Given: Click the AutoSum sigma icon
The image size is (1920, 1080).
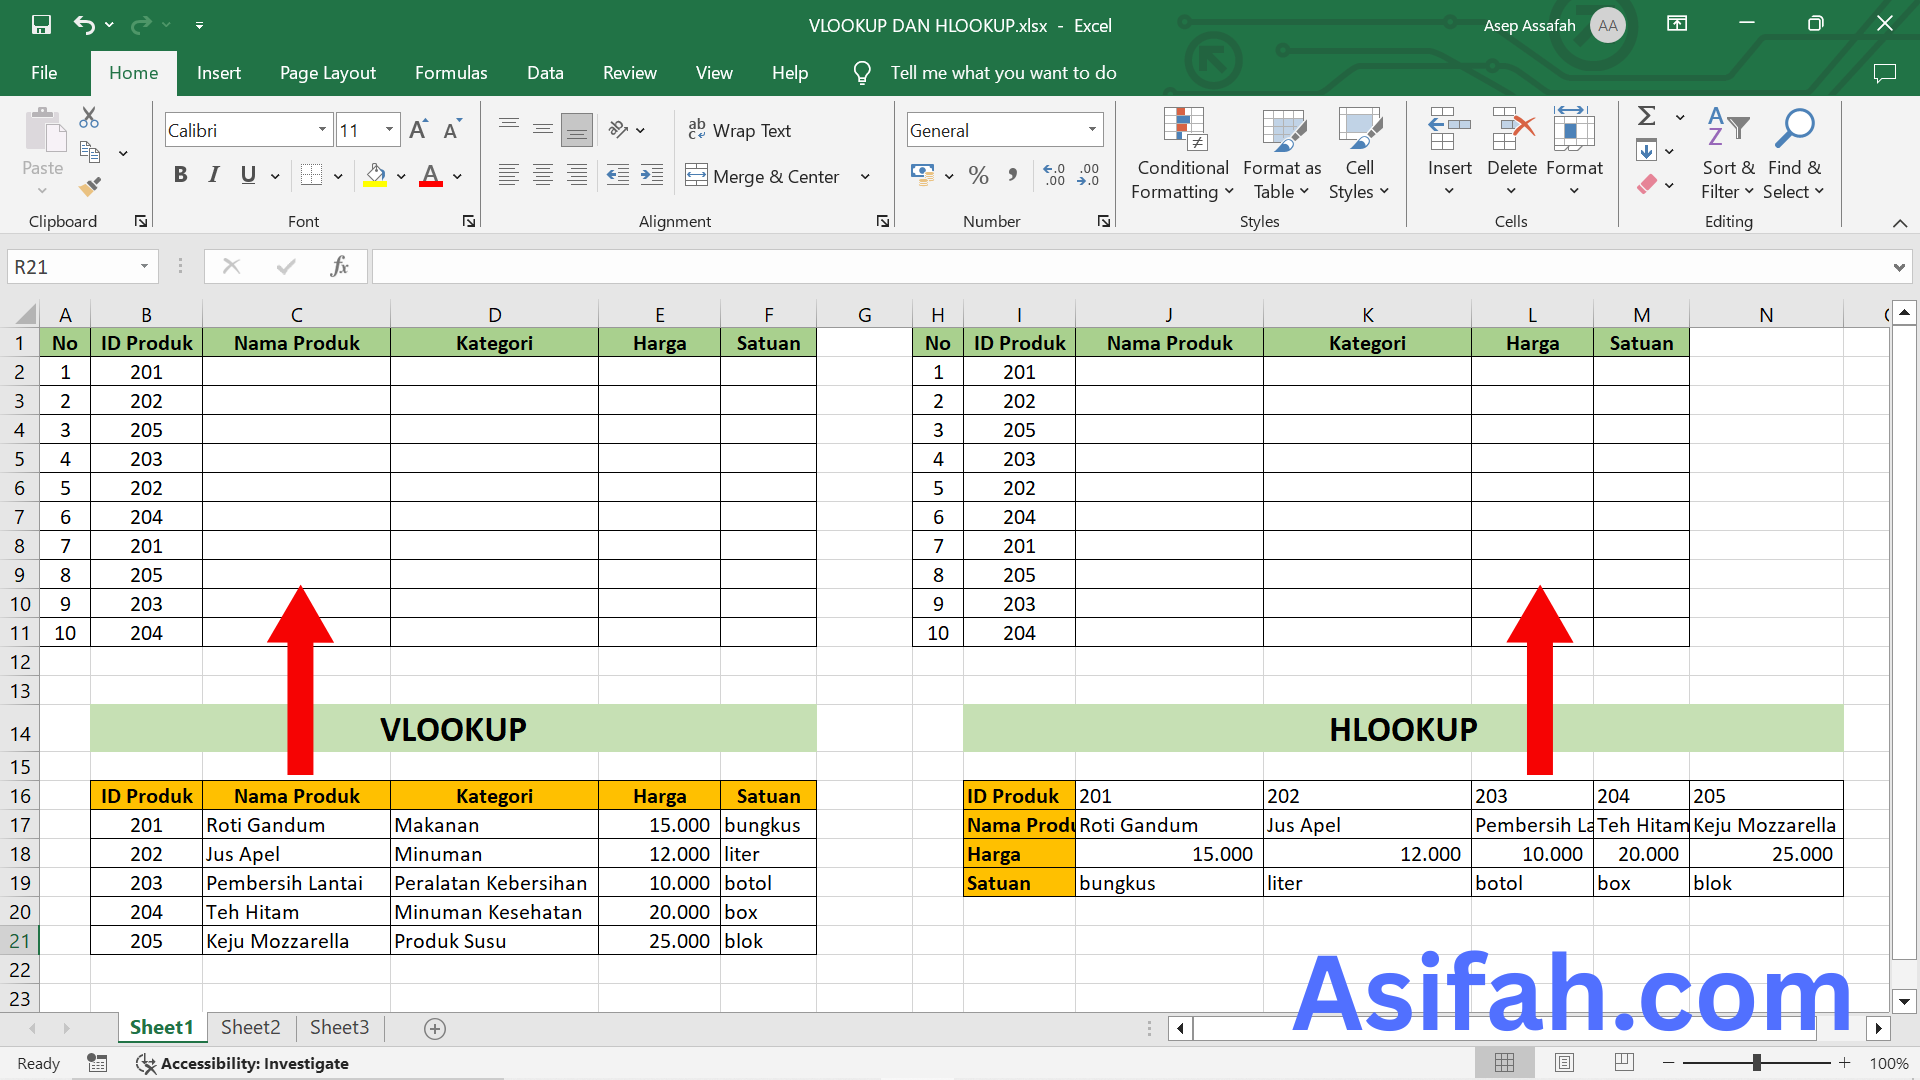Looking at the screenshot, I should (1647, 116).
